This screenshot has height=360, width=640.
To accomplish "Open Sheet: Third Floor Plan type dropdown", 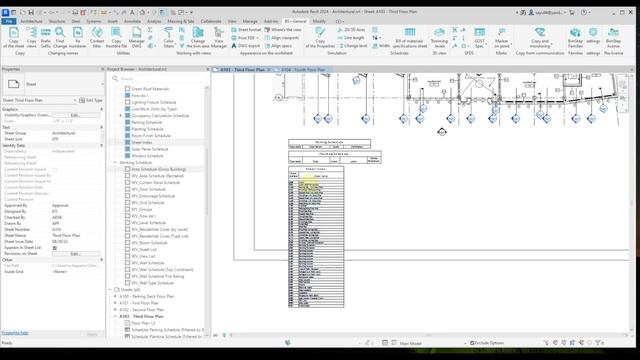I will click(39, 100).
